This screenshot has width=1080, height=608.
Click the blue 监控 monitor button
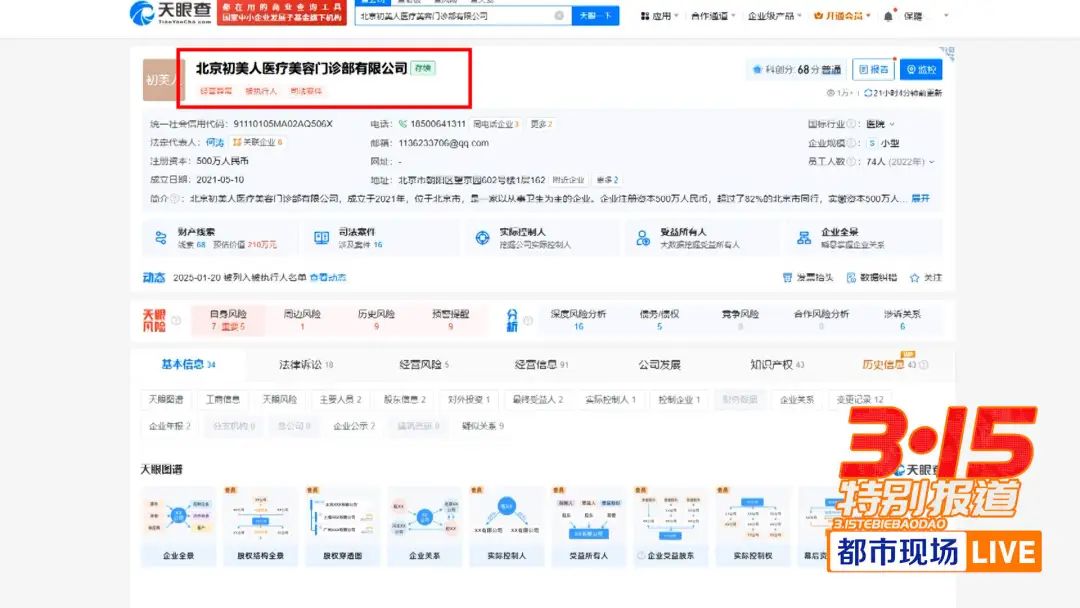pos(921,70)
